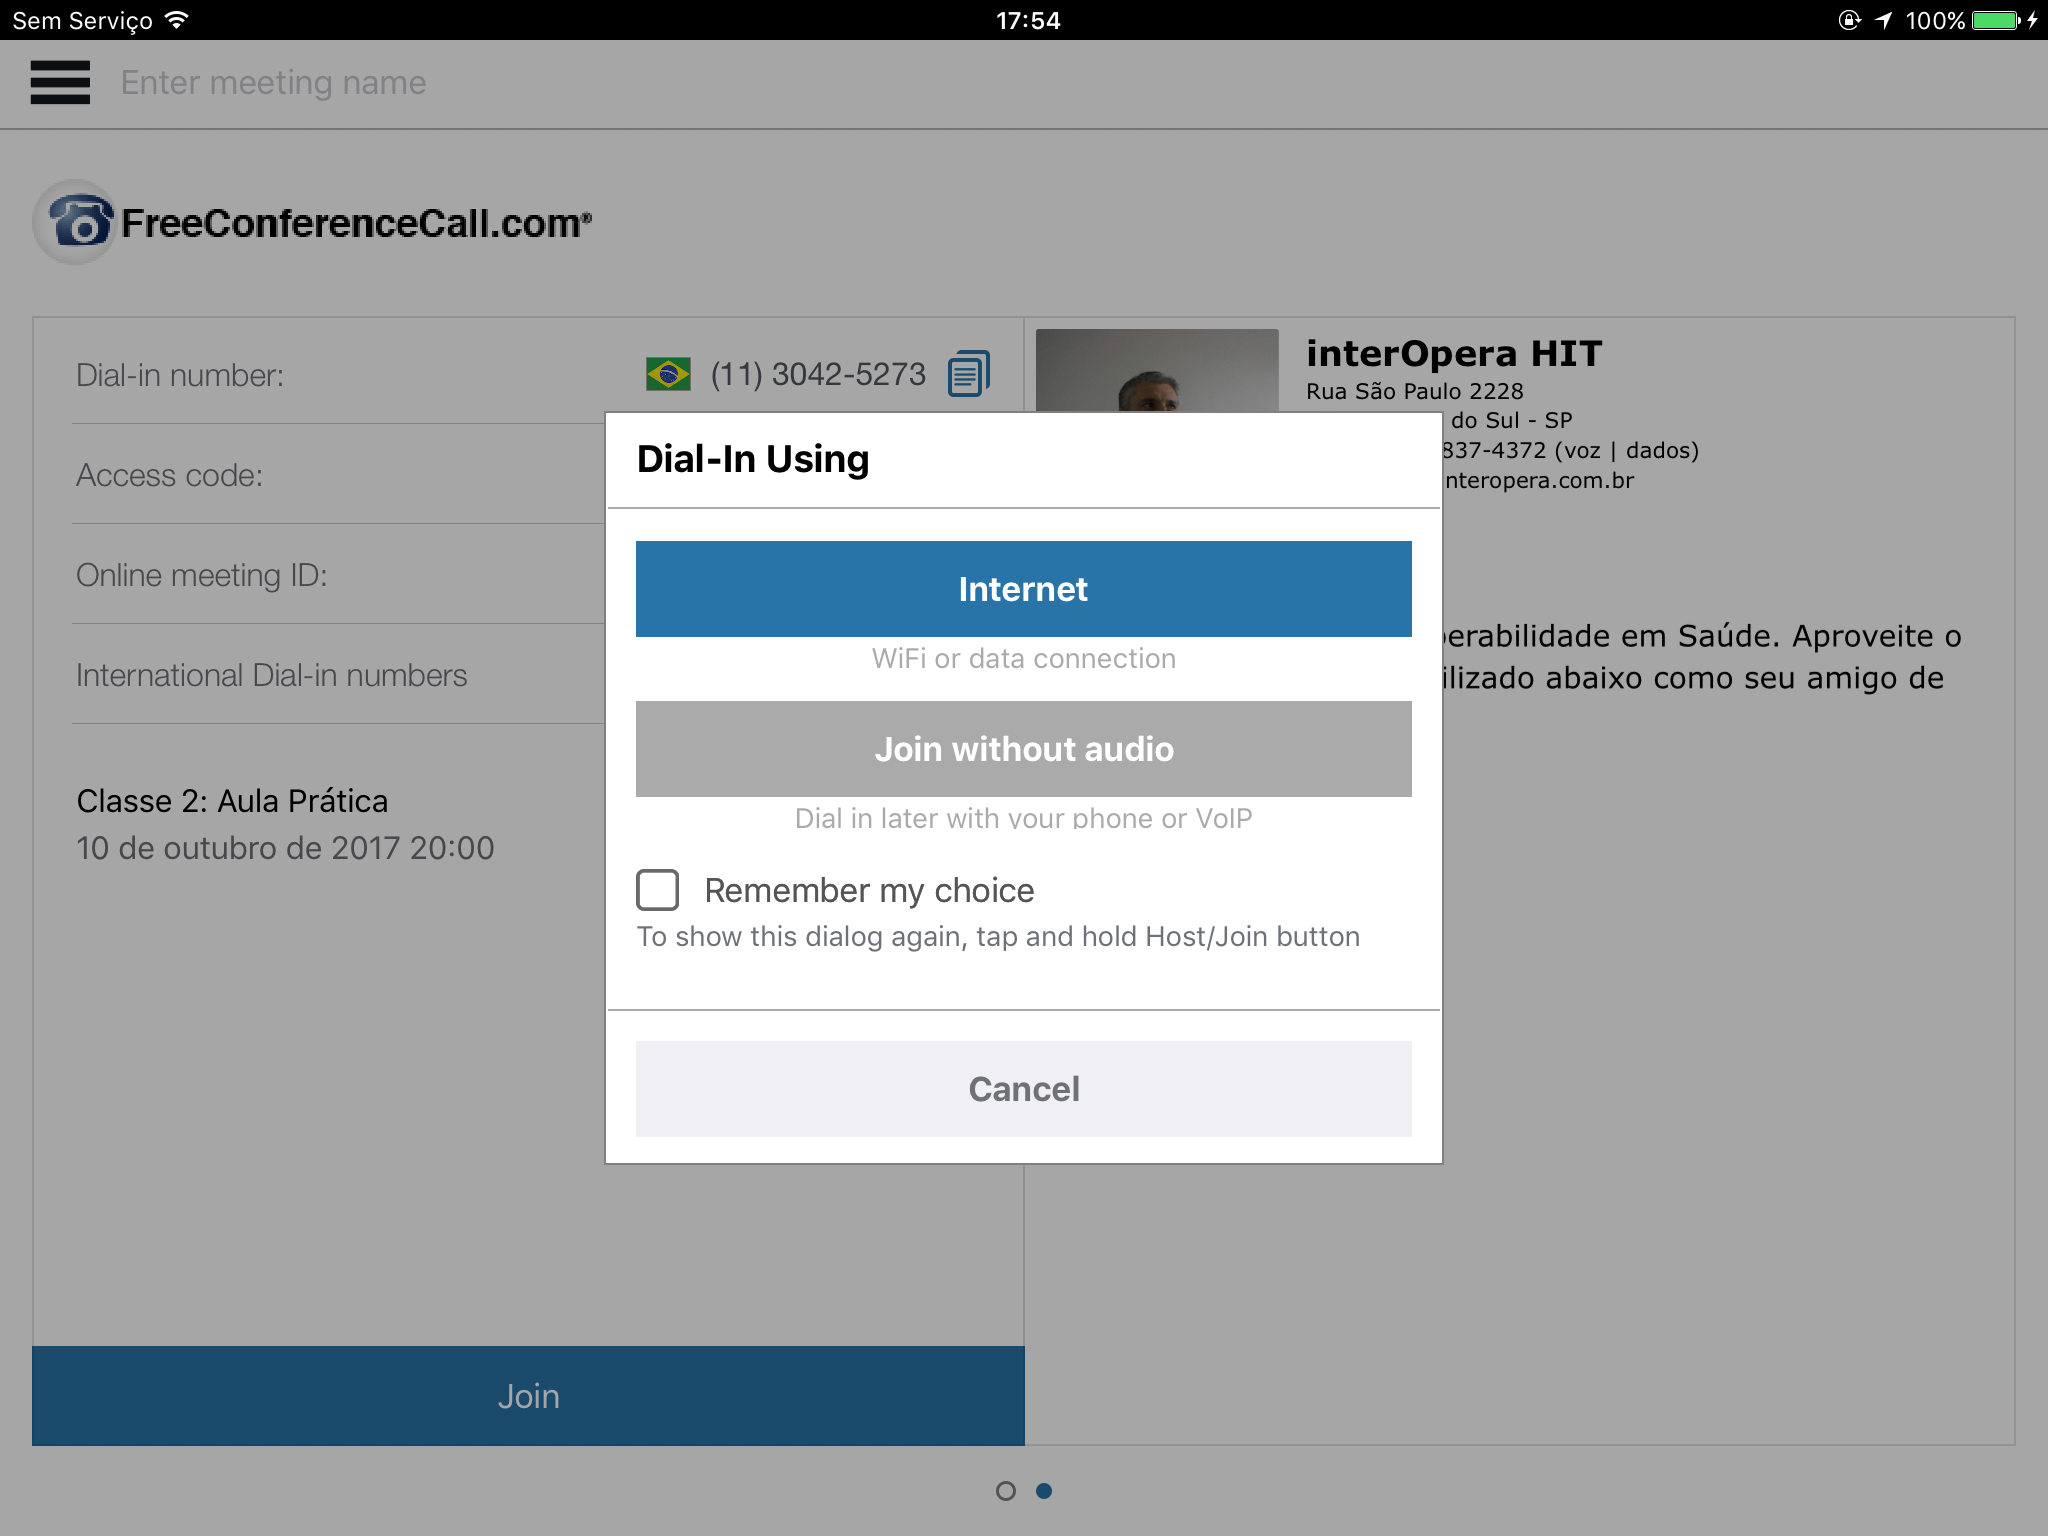Tap the interOpera HIT profile photo
This screenshot has height=1536, width=2048.
[1157, 371]
